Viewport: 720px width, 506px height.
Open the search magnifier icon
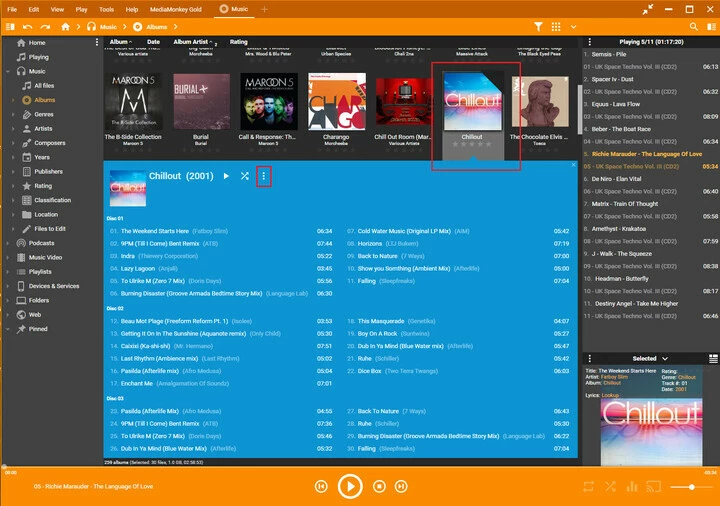694,27
